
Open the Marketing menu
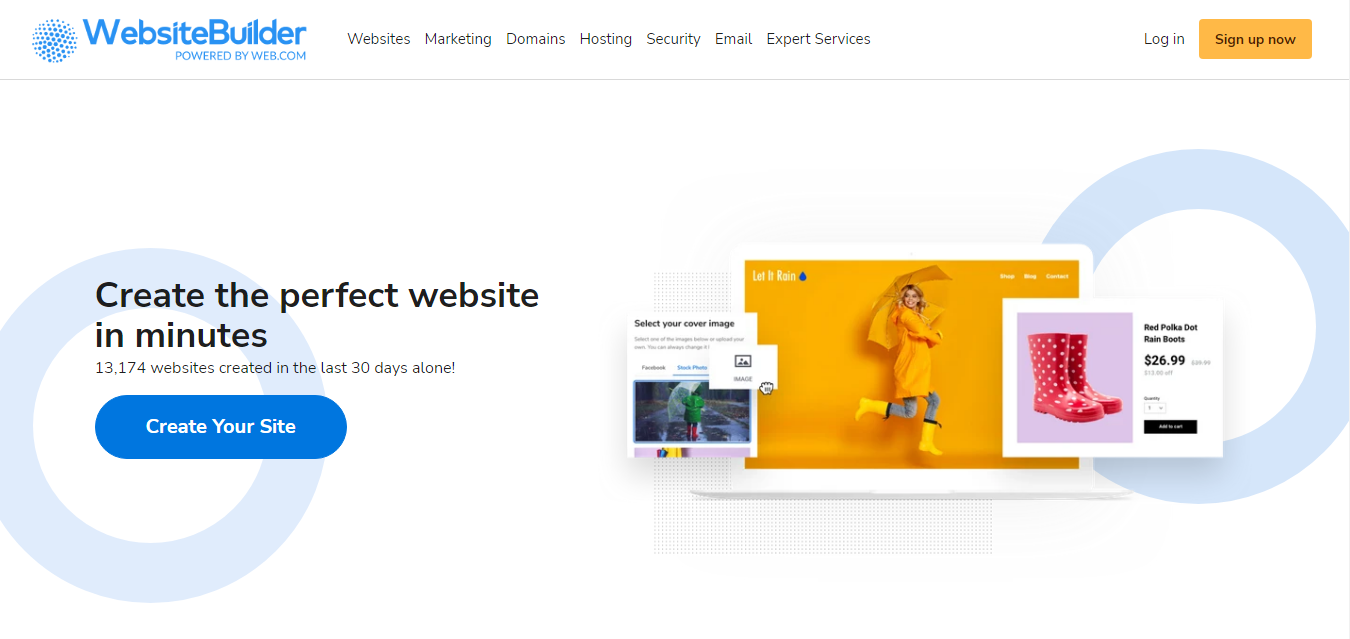[458, 39]
